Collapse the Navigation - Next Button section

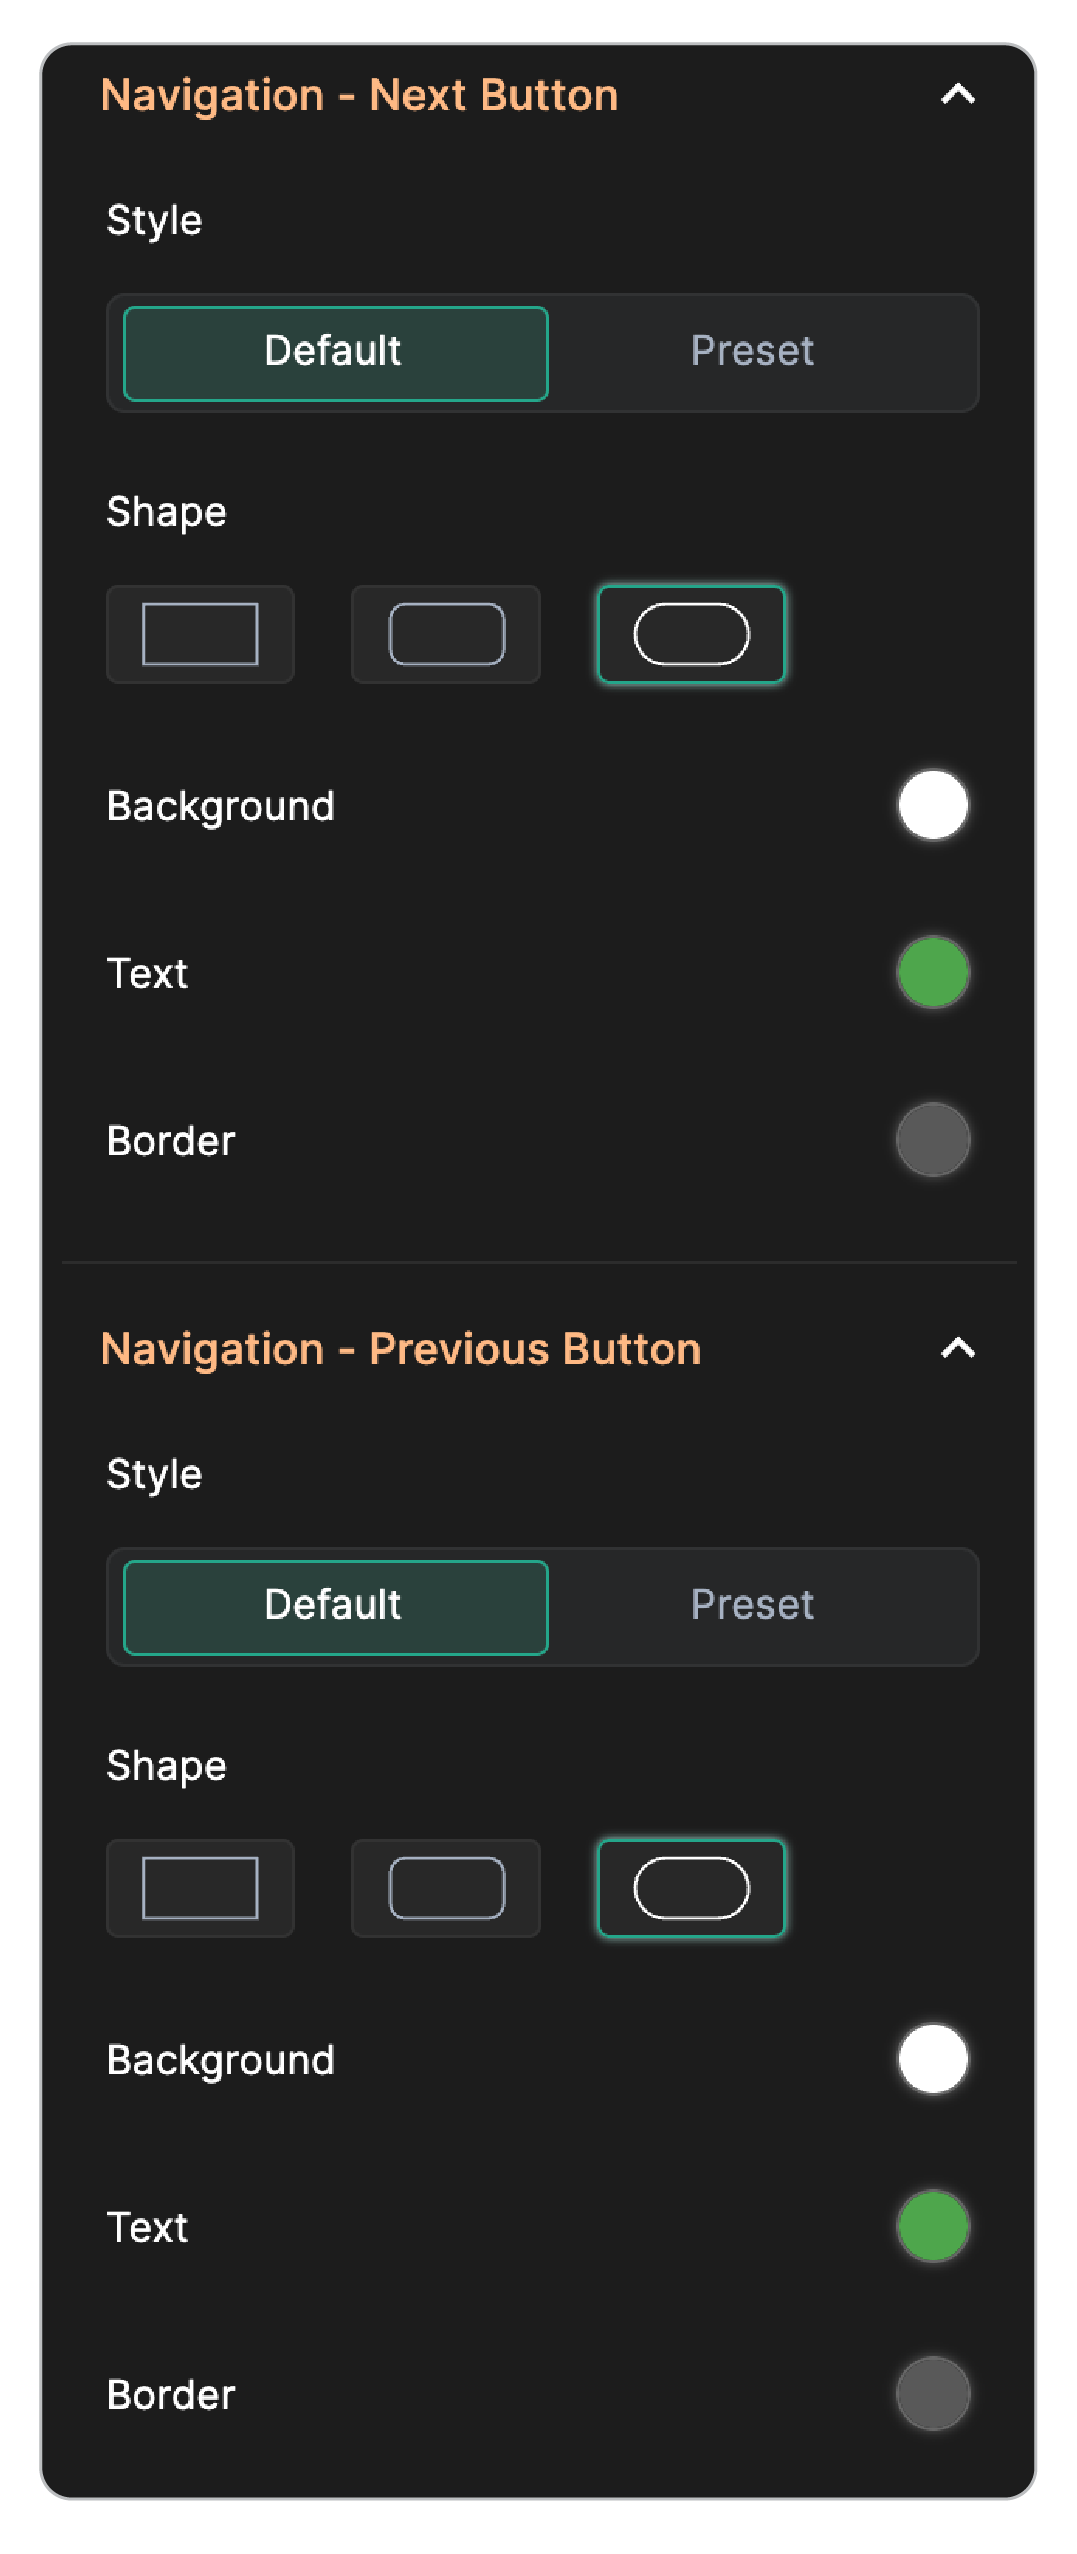click(x=958, y=95)
